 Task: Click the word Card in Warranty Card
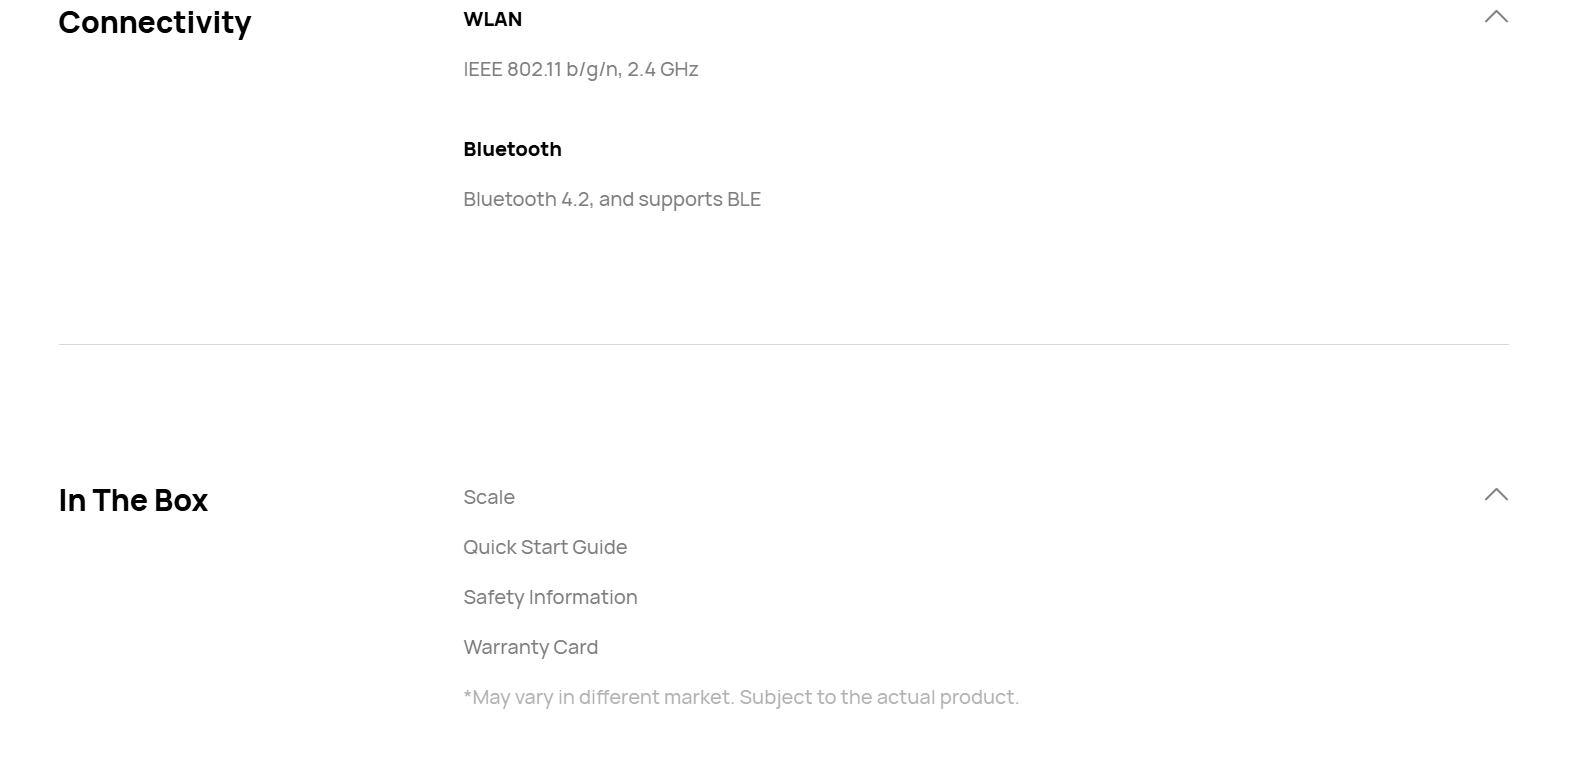coord(576,647)
